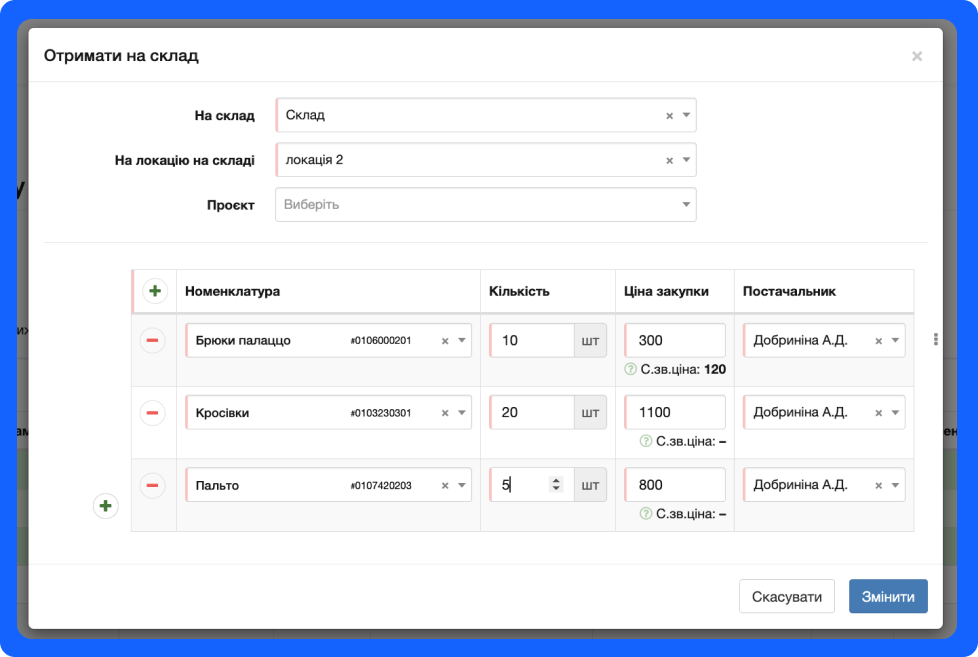978x657 pixels.
Task: Remove the Пальто row with minus icon
Action: click(x=153, y=486)
